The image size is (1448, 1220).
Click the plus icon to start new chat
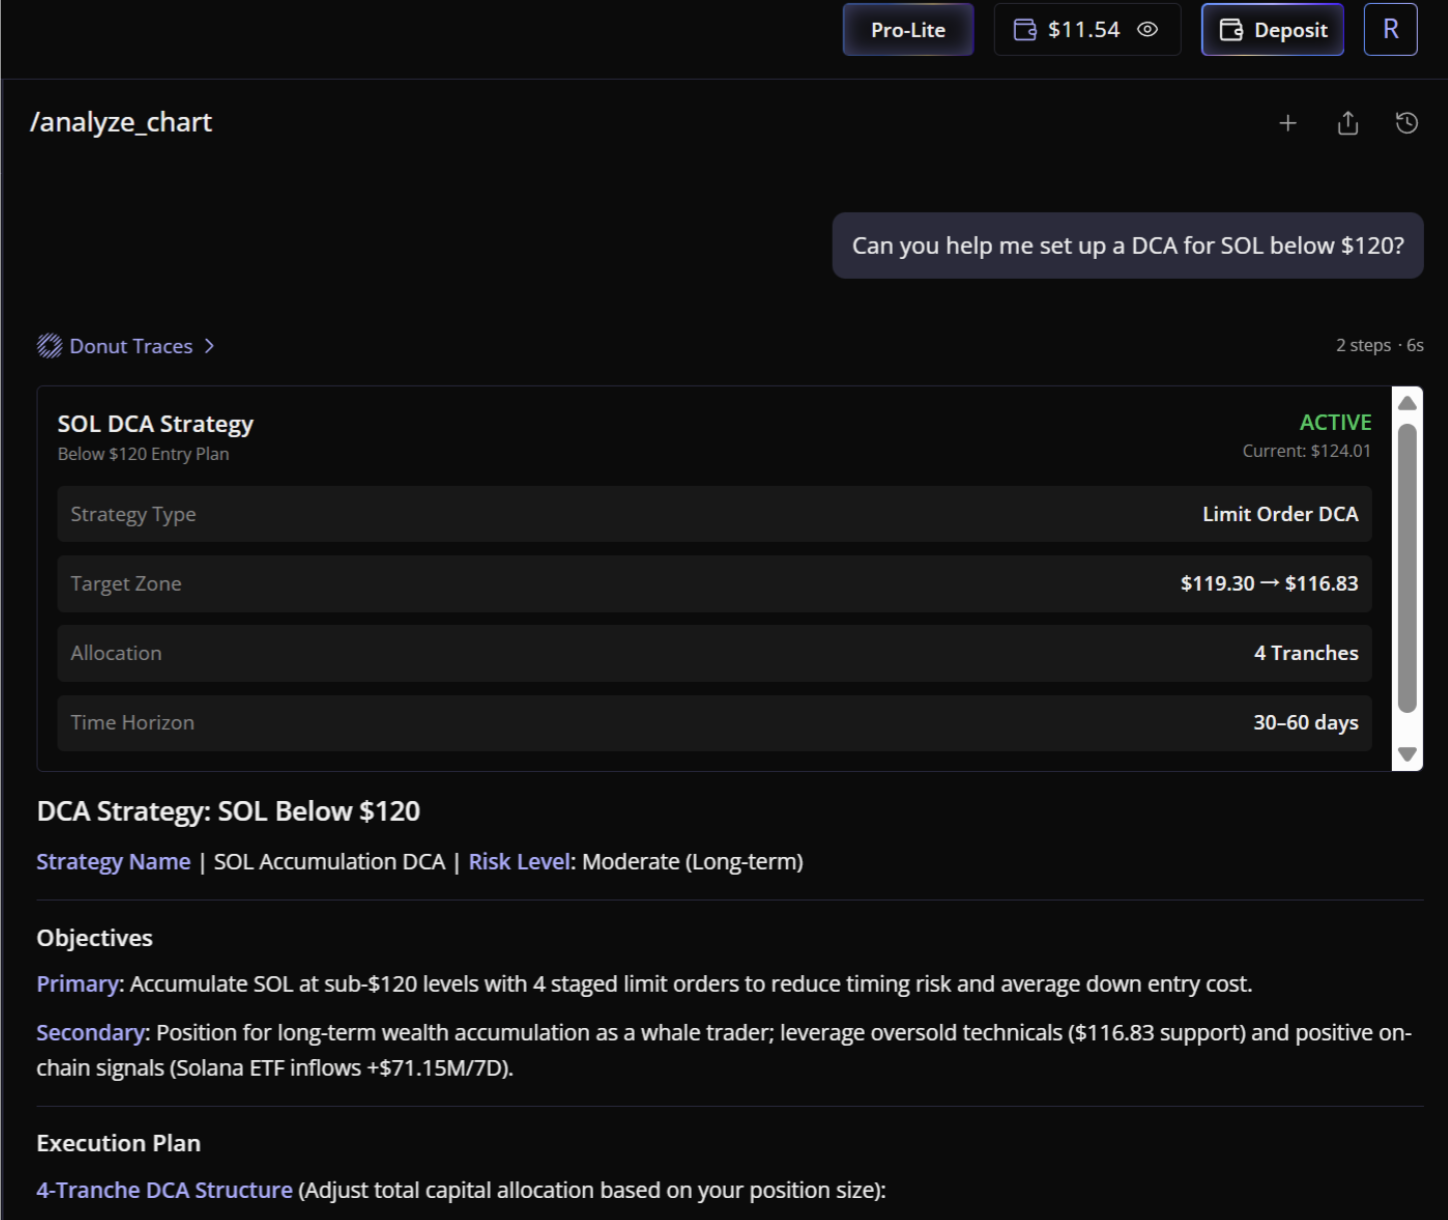coord(1288,123)
